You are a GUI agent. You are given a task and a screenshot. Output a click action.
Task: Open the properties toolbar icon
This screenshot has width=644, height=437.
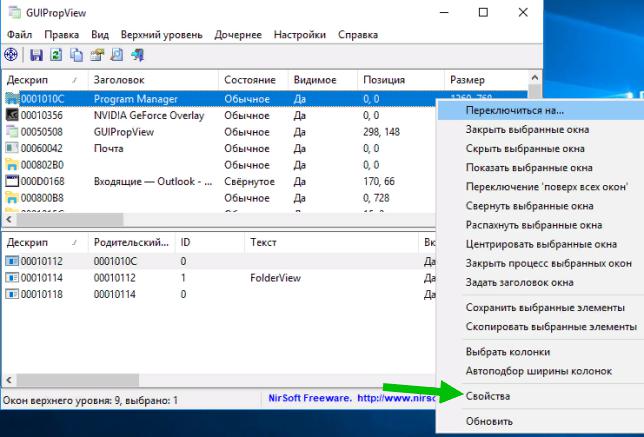tap(97, 55)
